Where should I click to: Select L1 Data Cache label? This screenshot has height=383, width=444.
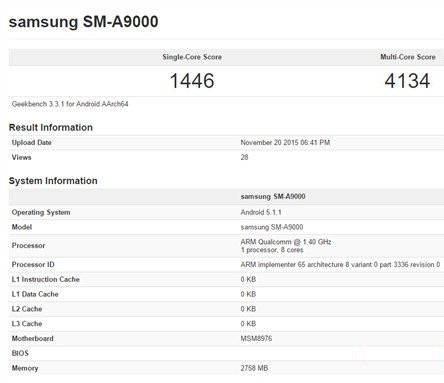coord(35,294)
